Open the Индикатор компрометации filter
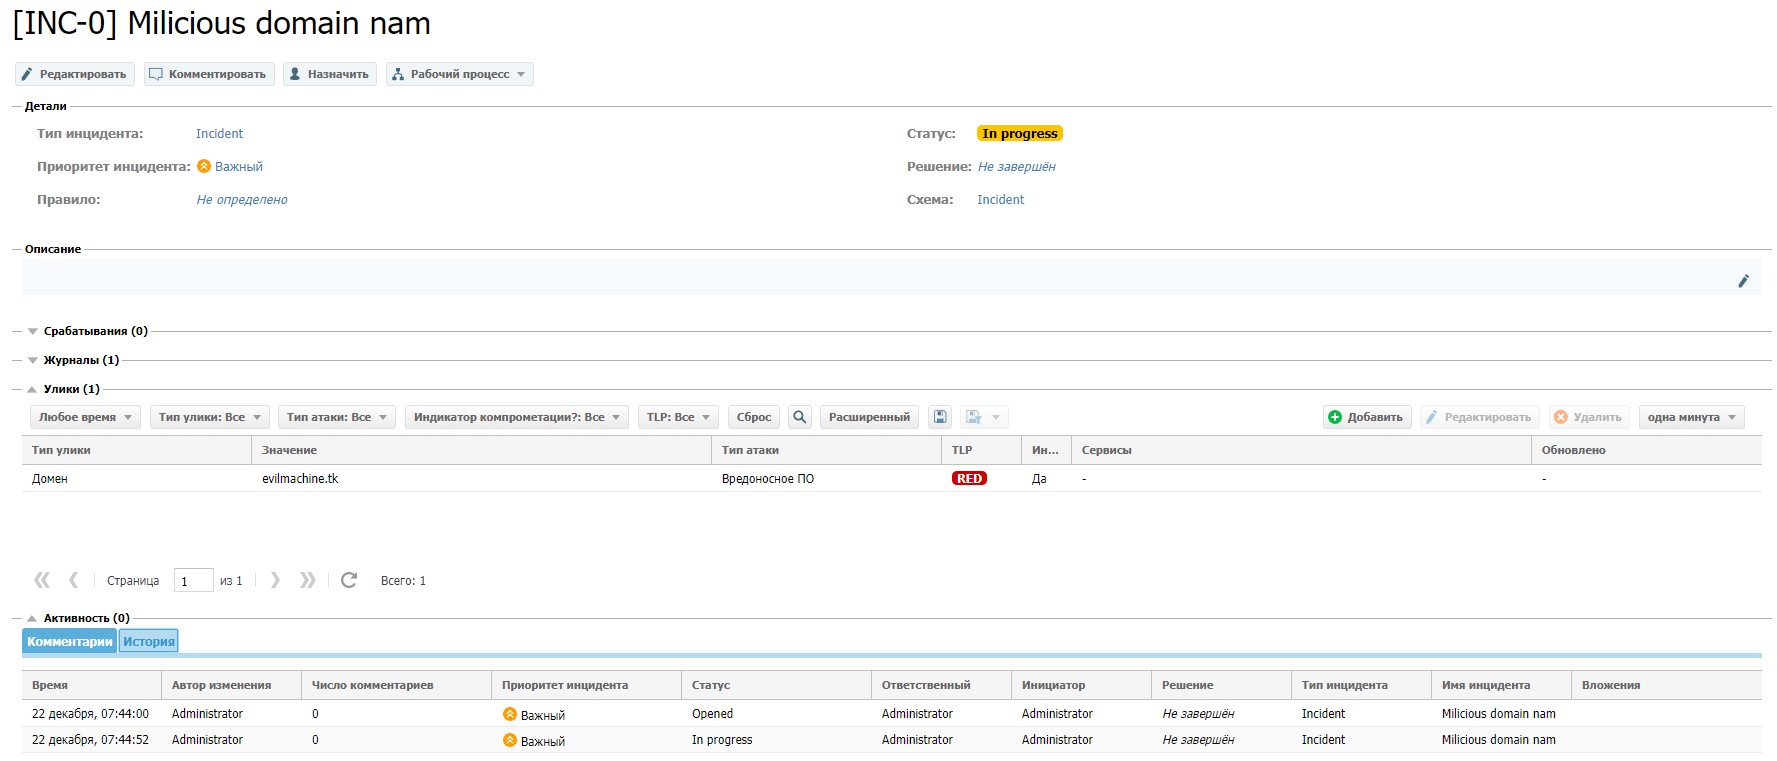 click(517, 417)
